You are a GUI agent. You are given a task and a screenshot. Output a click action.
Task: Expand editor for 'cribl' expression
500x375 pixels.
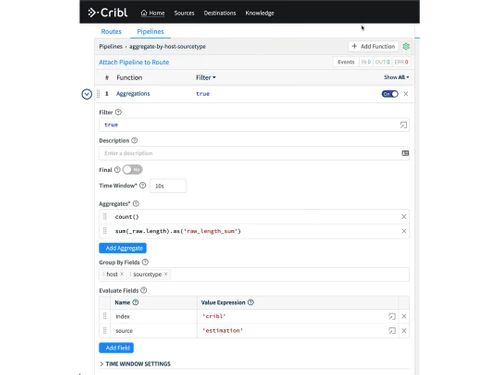(x=392, y=316)
